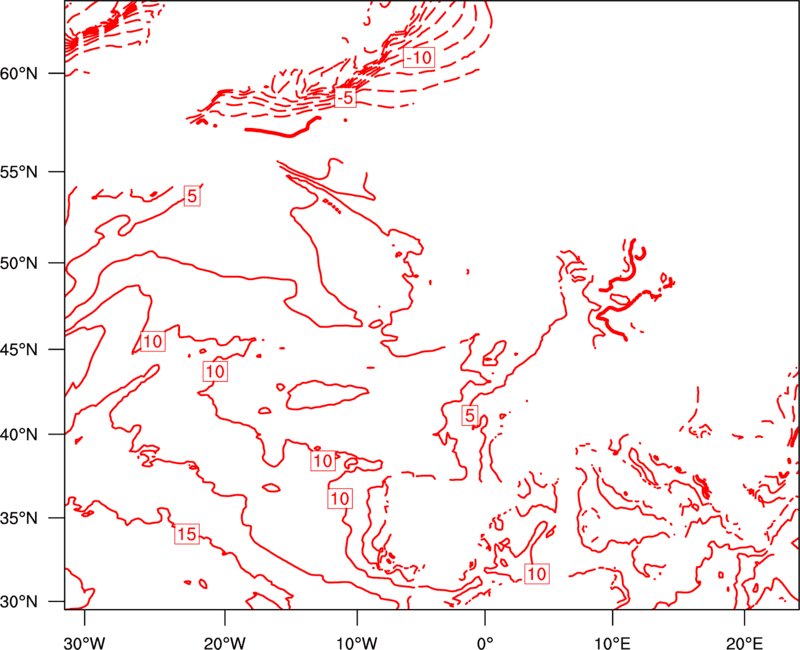
Task: Select the 0° longitude axis label
Action: click(x=485, y=643)
